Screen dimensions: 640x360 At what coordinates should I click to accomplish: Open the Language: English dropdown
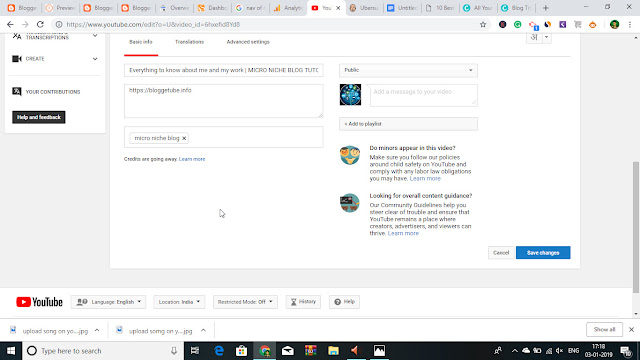point(108,302)
